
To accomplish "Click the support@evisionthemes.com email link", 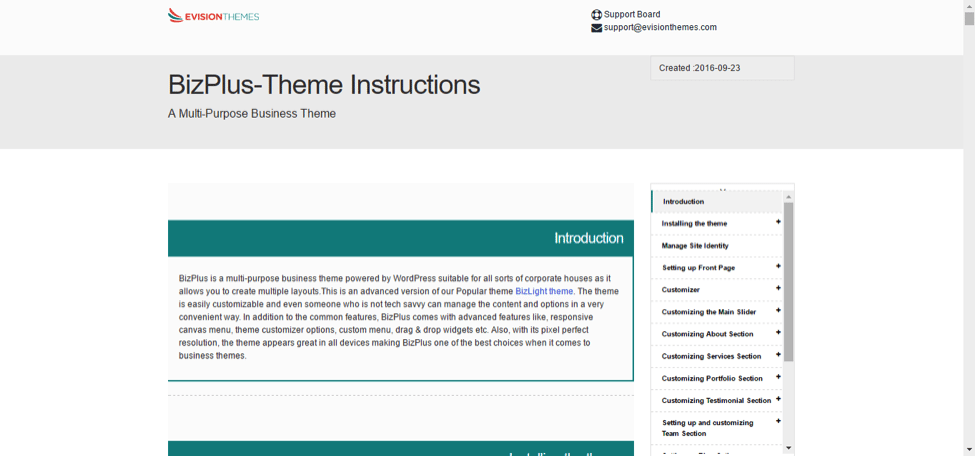I will coord(660,27).
